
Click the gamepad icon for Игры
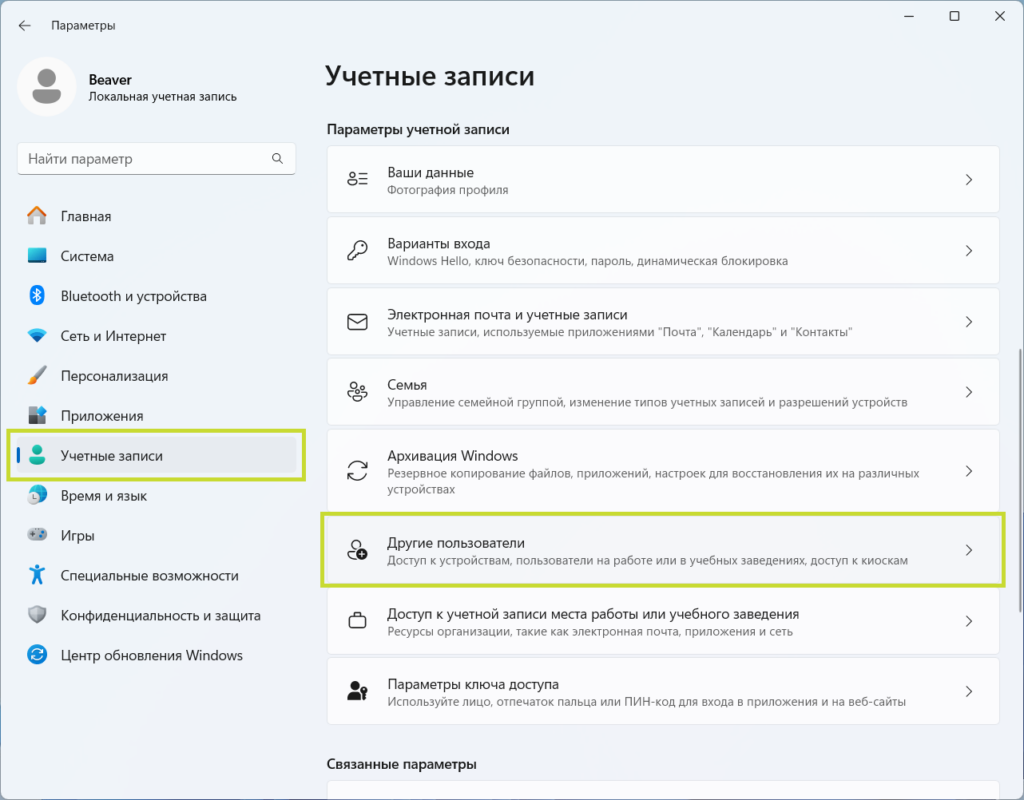pos(37,535)
